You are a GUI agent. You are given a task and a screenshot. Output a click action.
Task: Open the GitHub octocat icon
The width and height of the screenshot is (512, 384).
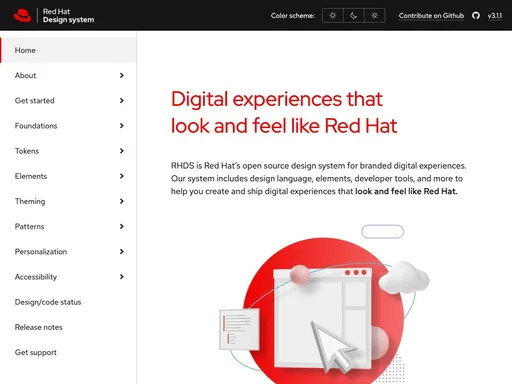pos(476,16)
